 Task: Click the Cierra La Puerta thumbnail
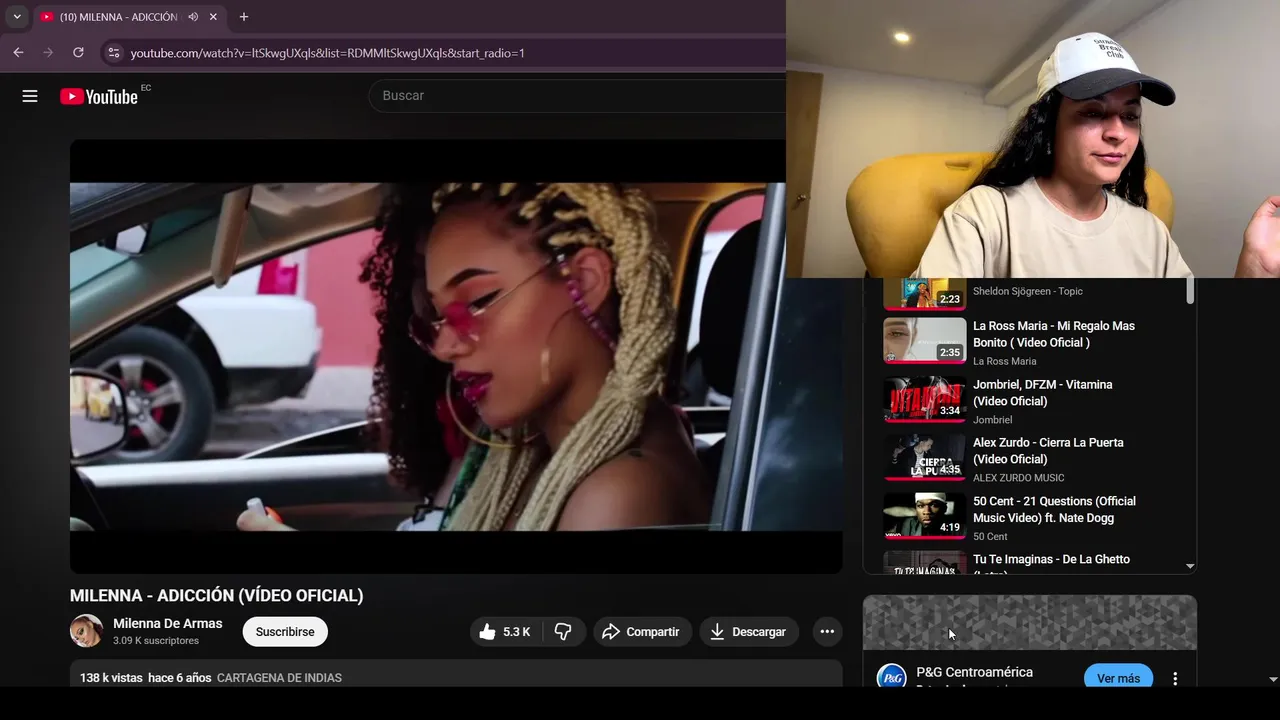pyautogui.click(x=924, y=457)
